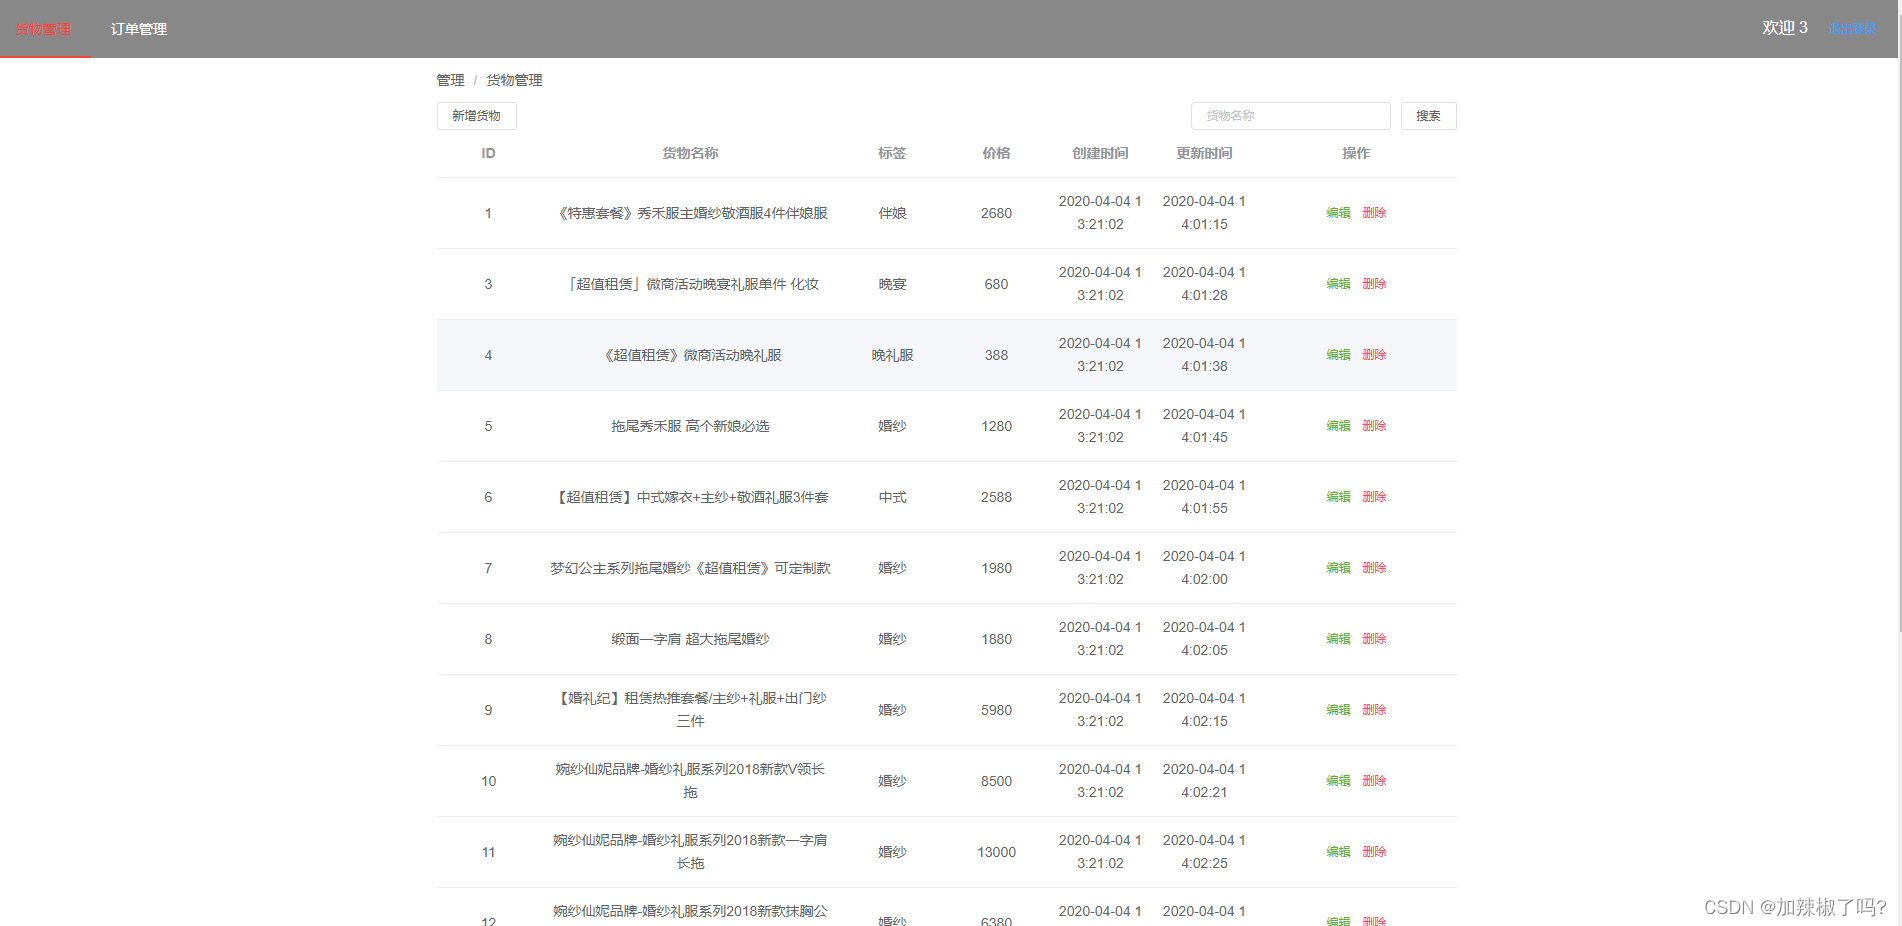Switch to the 订单管理 tab
Image resolution: width=1902 pixels, height=926 pixels.
tap(139, 29)
